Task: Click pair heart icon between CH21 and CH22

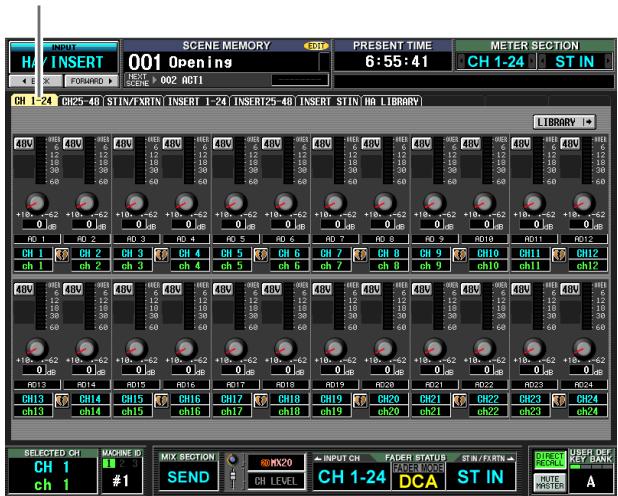Action: coord(459,401)
